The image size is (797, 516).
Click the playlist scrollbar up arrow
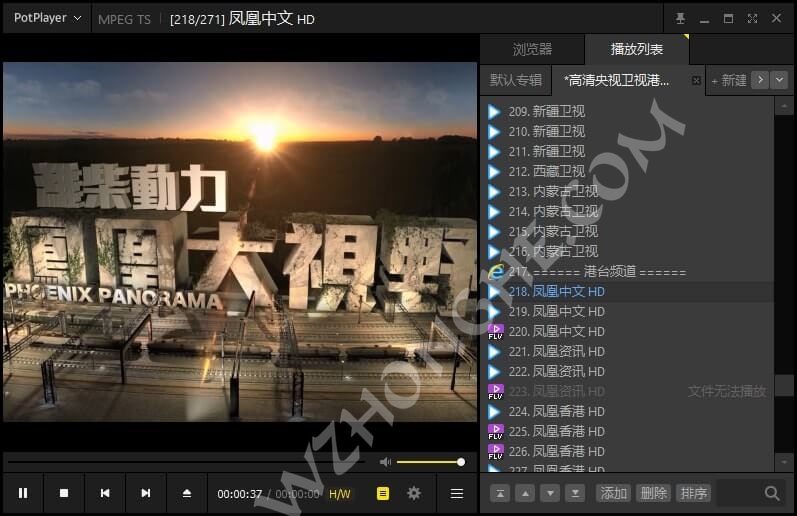coord(784,106)
